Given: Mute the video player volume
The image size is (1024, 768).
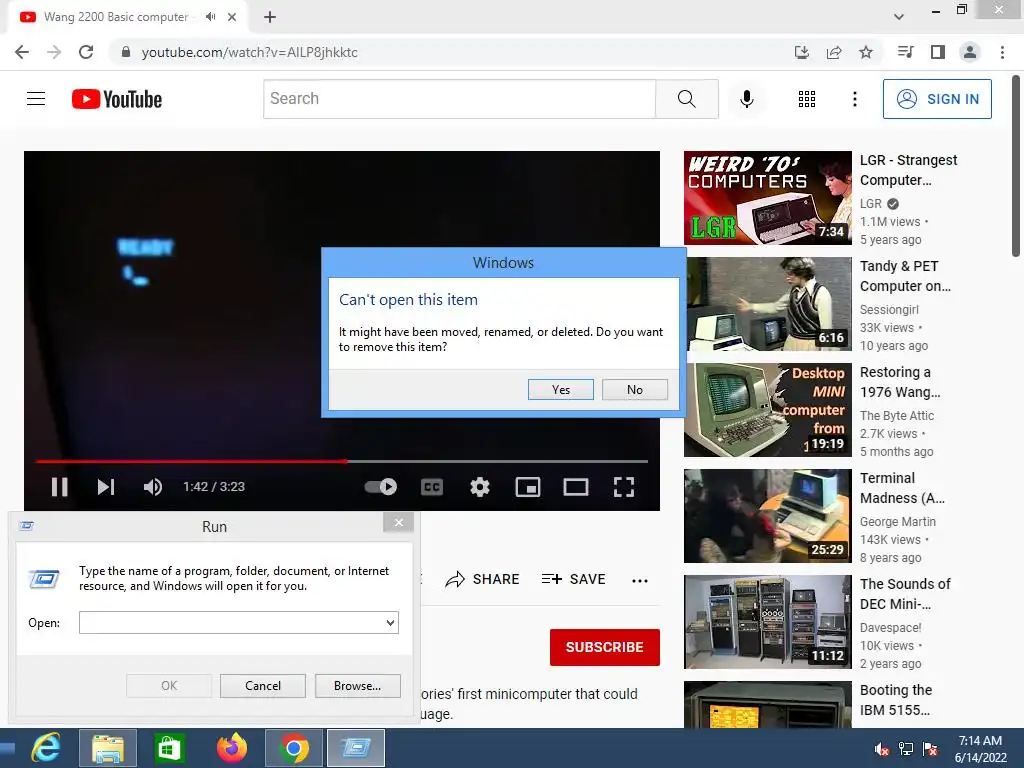Looking at the screenshot, I should pyautogui.click(x=153, y=487).
